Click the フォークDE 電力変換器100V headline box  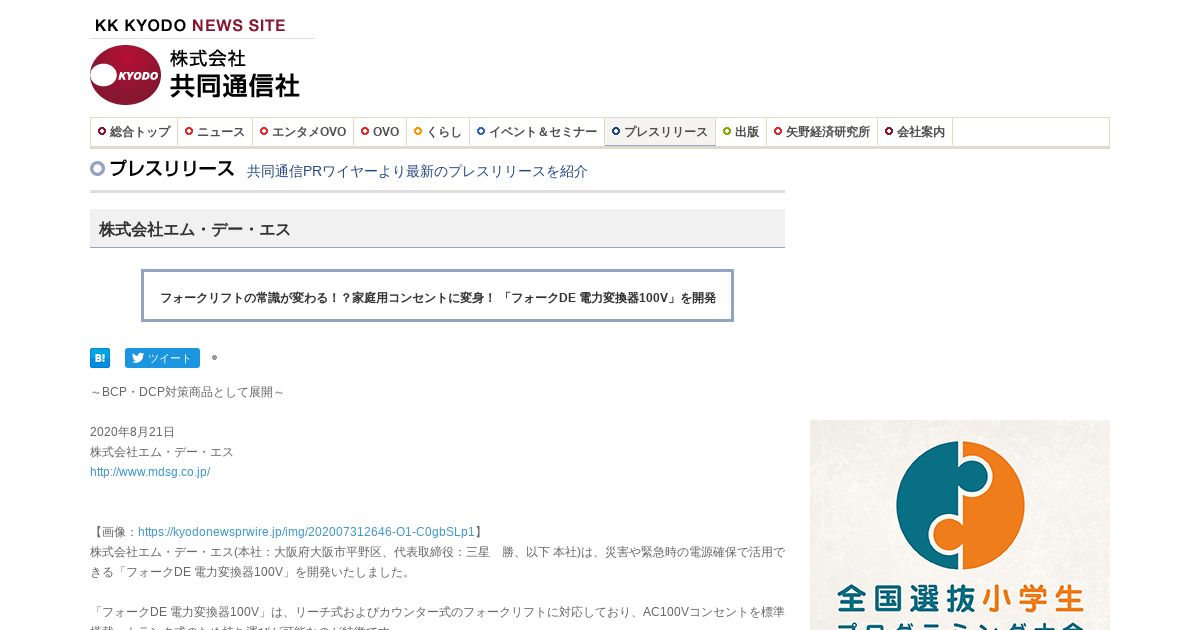click(437, 296)
